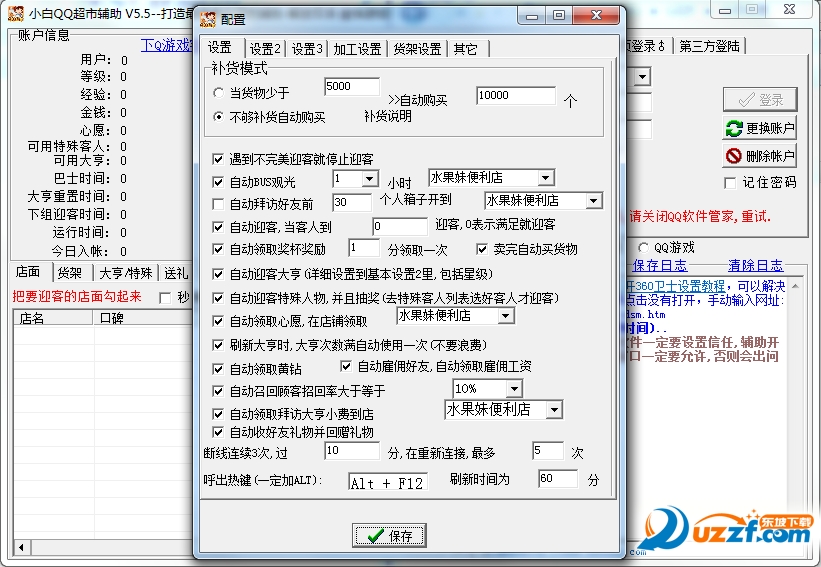Toggle 自动迎客大亨 checkbox
This screenshot has height=567, width=821.
point(218,273)
